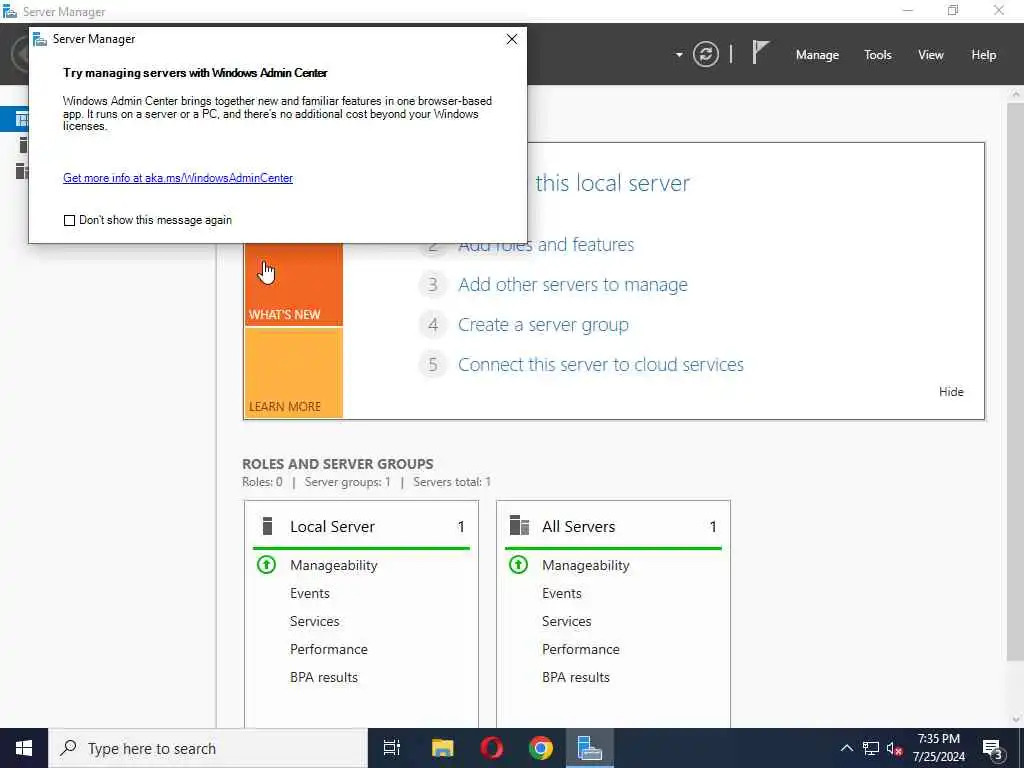Click "Connect this server to cloud services"
Viewport: 1024px width, 768px height.
(x=601, y=364)
